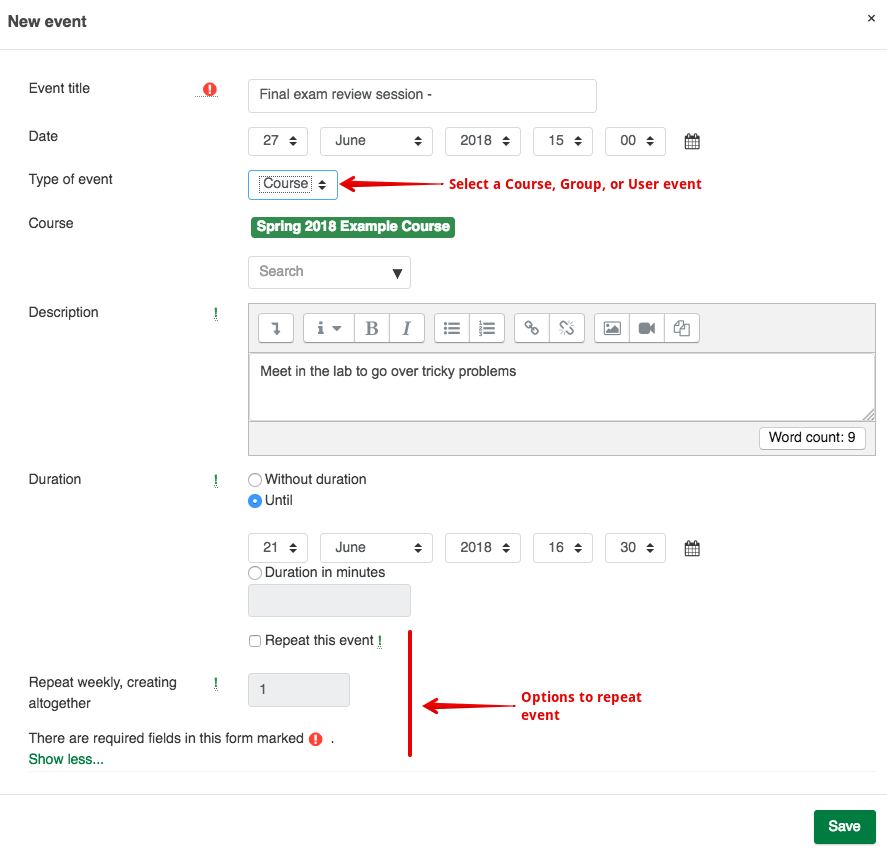887x856 pixels.
Task: Open the Type of event dropdown
Action: click(293, 184)
